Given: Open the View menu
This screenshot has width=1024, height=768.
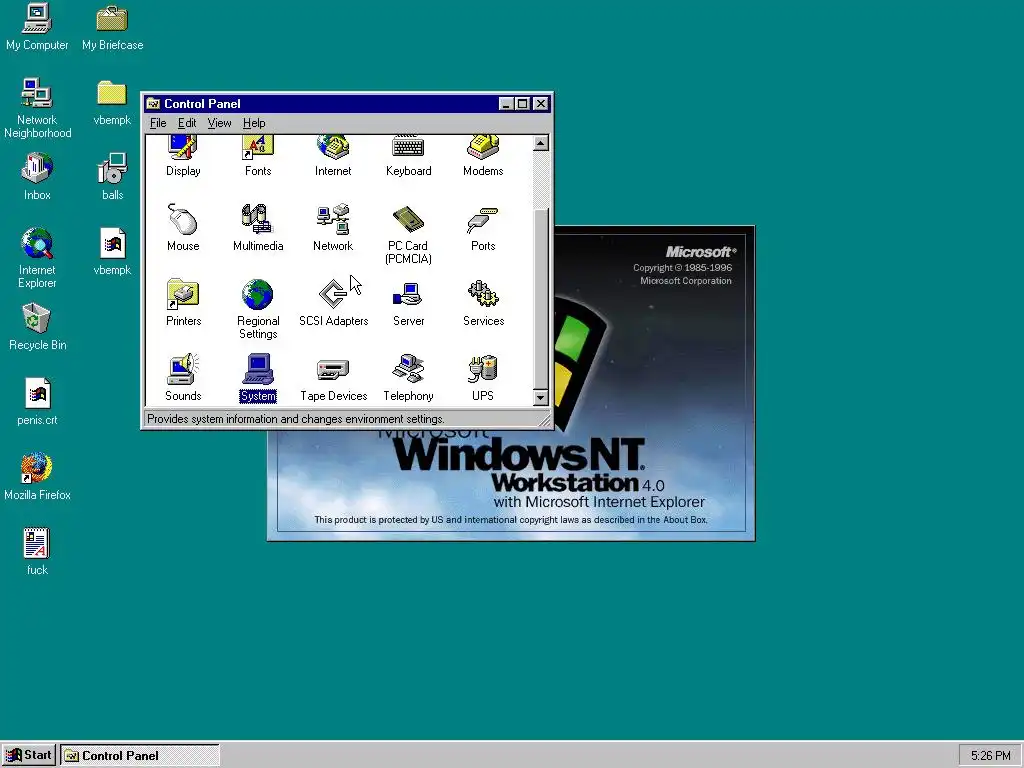Looking at the screenshot, I should 219,123.
